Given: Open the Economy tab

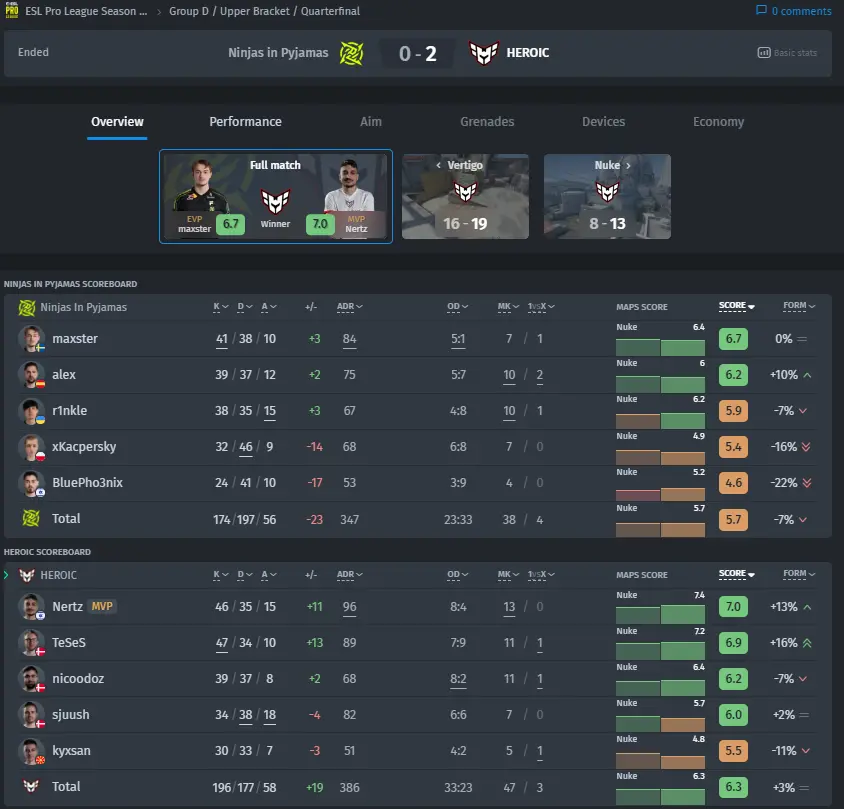Looking at the screenshot, I should [719, 122].
